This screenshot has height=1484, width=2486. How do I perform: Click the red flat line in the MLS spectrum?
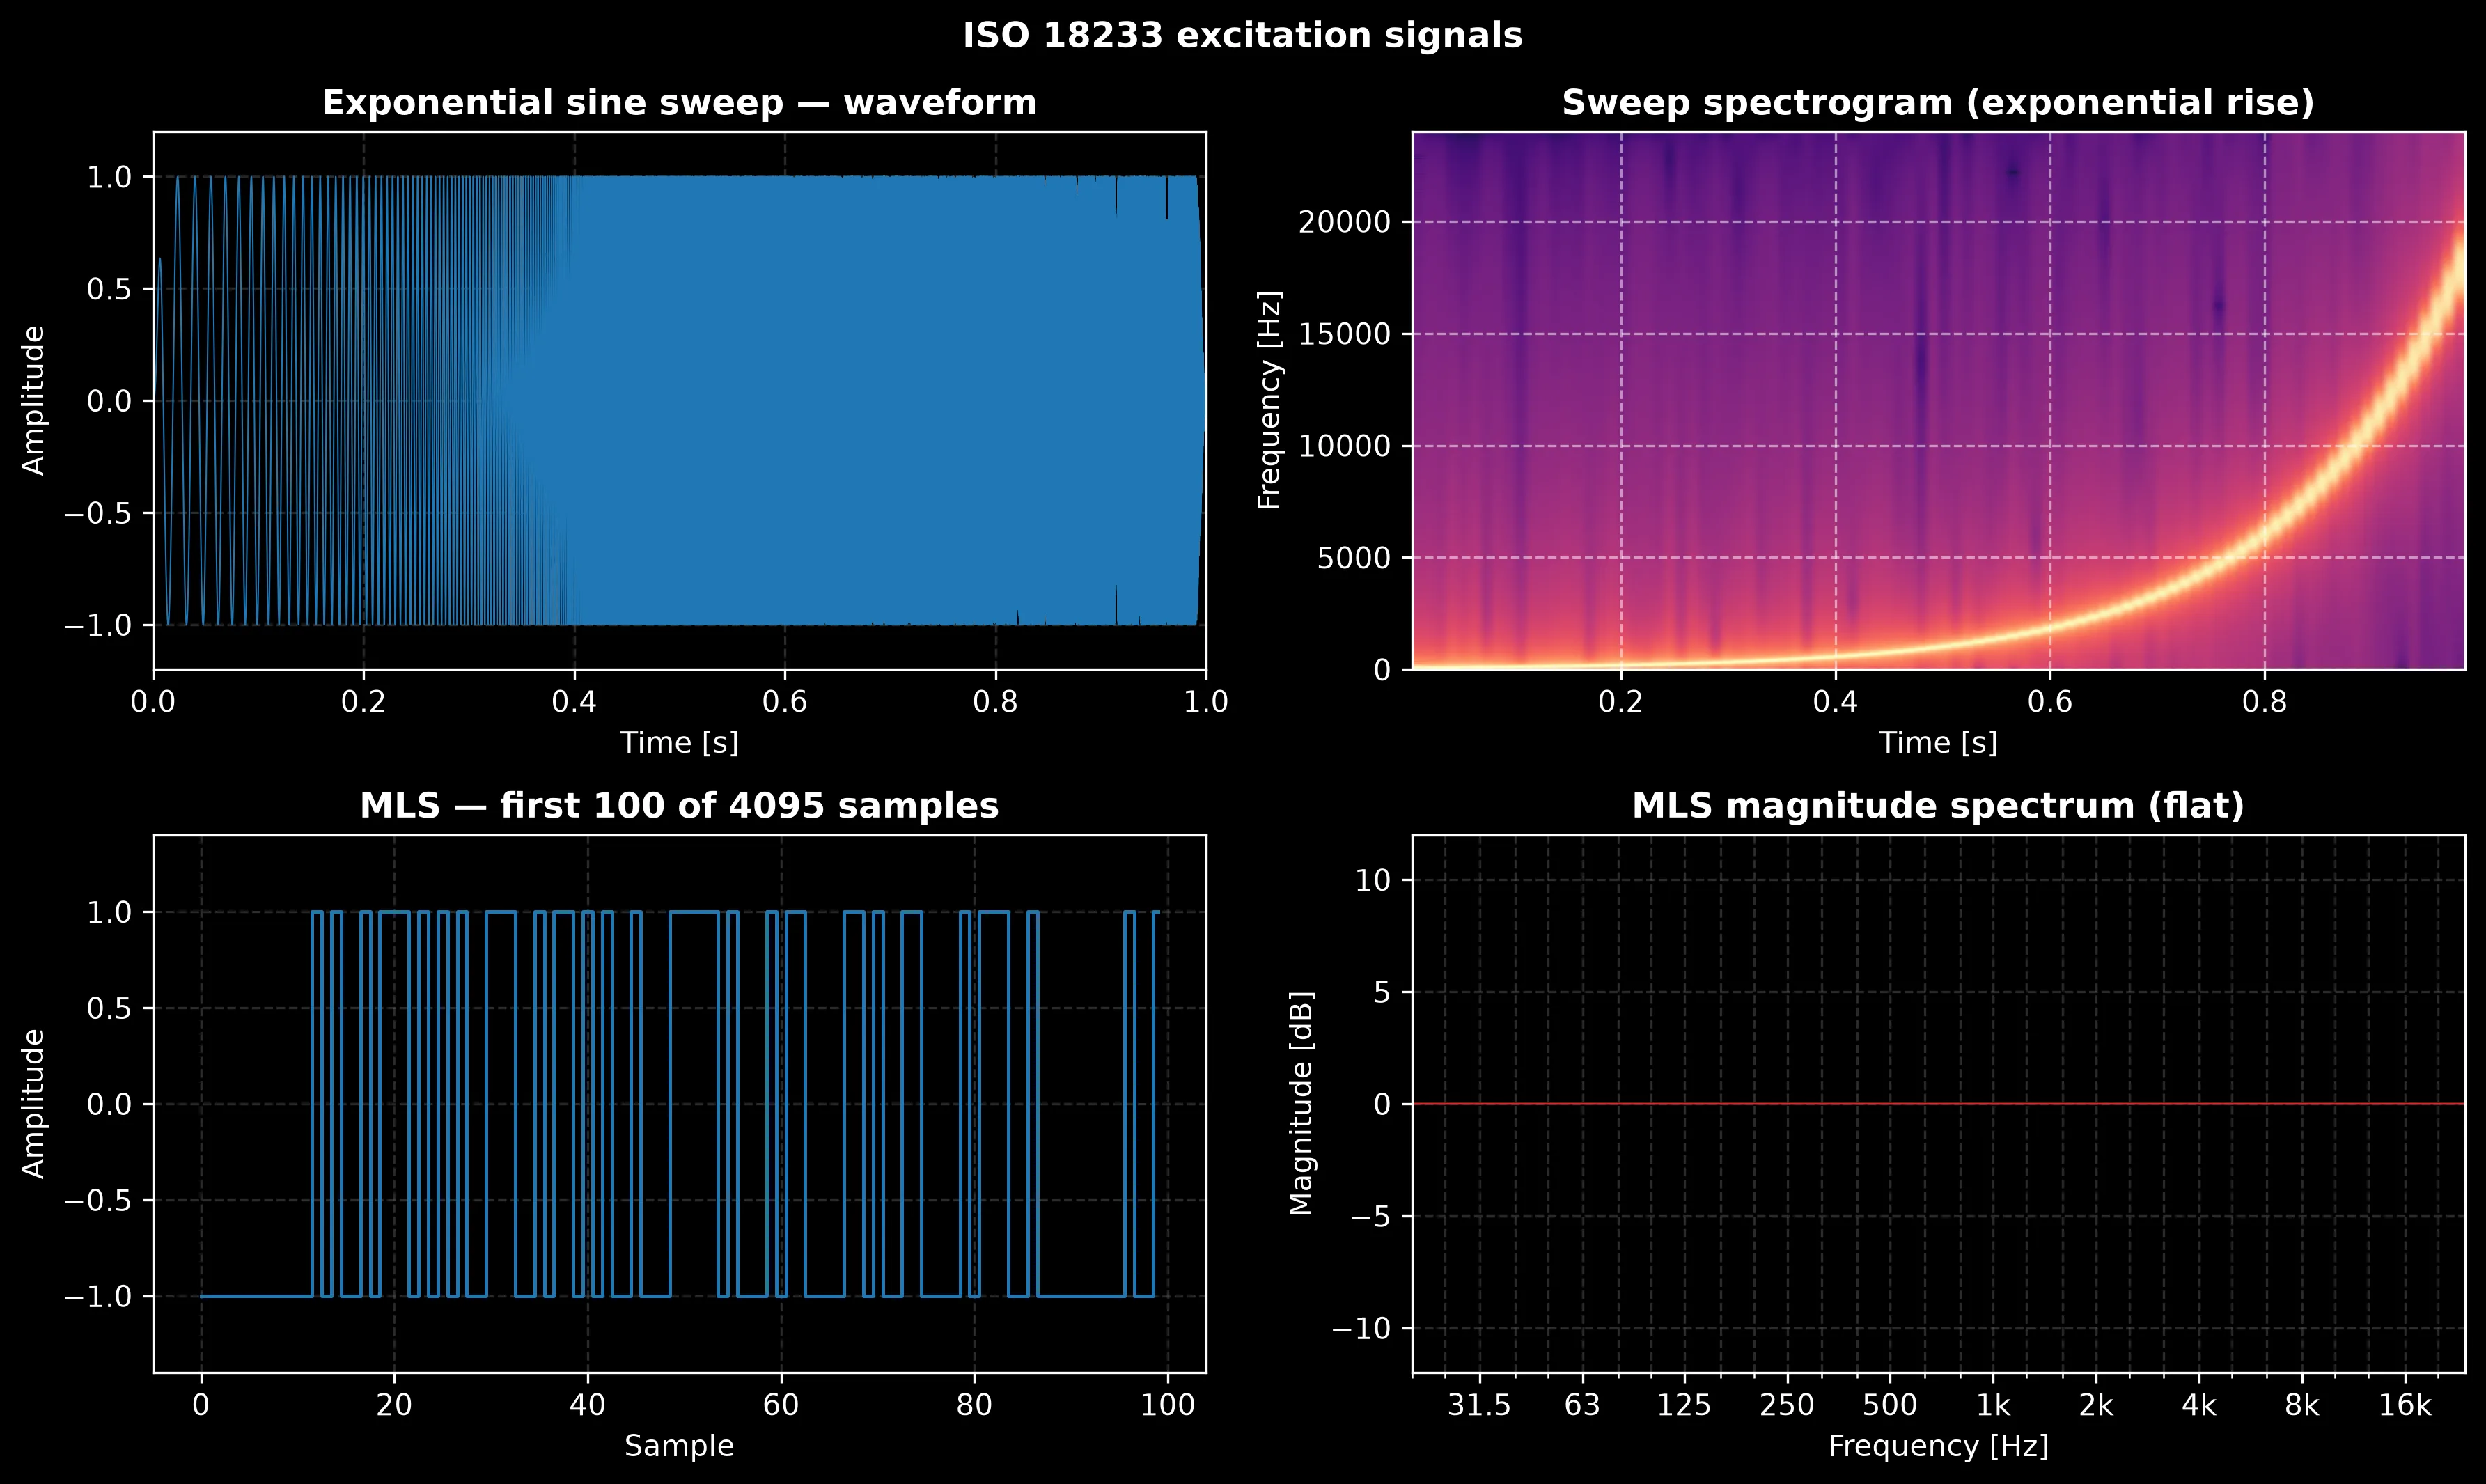[x=1938, y=1104]
